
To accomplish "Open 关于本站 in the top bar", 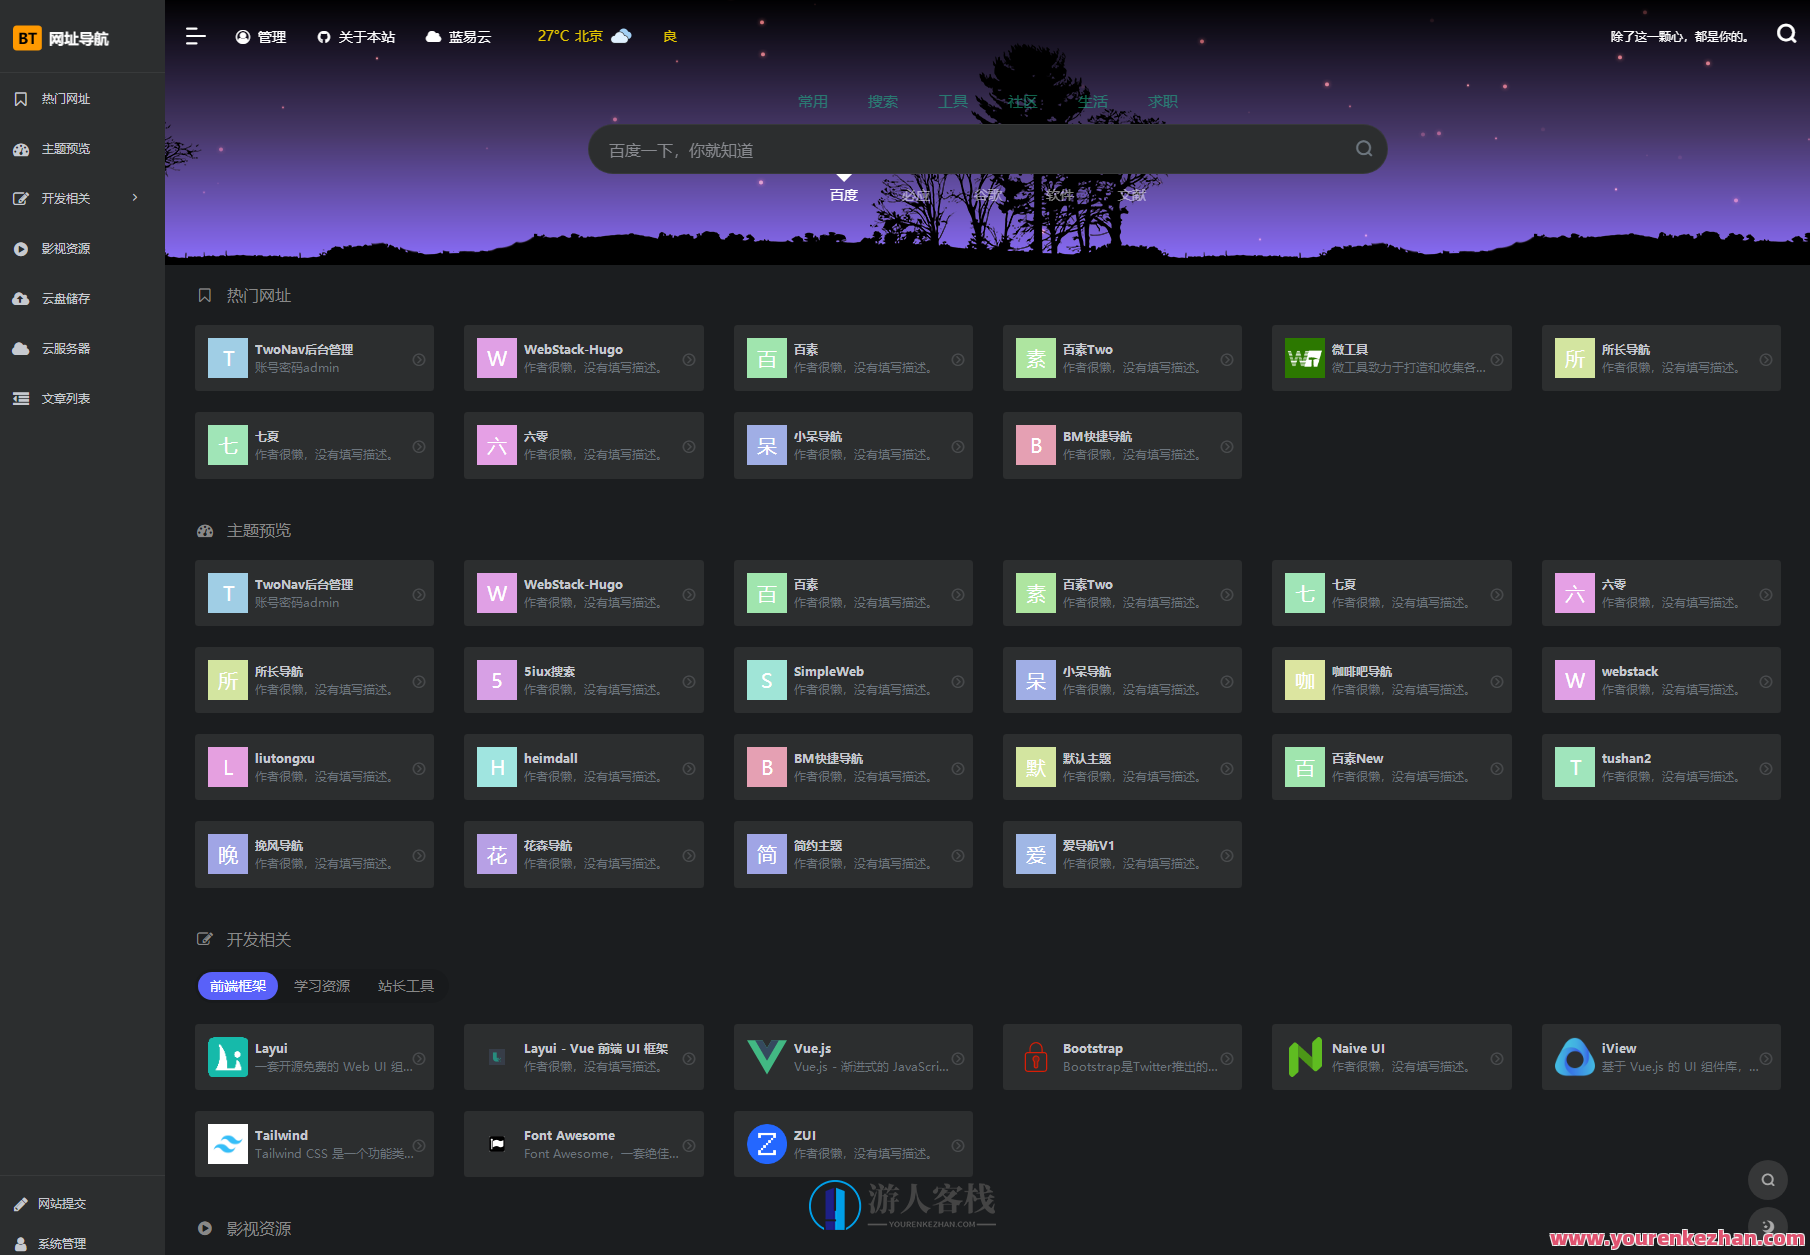I will click(x=356, y=37).
